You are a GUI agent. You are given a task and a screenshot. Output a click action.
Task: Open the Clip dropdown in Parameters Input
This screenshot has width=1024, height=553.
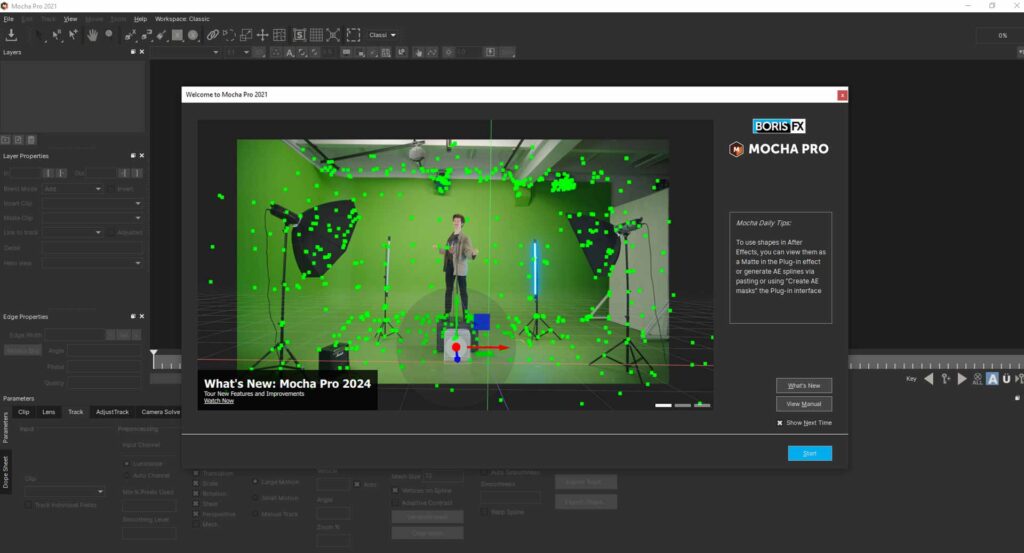coord(64,491)
